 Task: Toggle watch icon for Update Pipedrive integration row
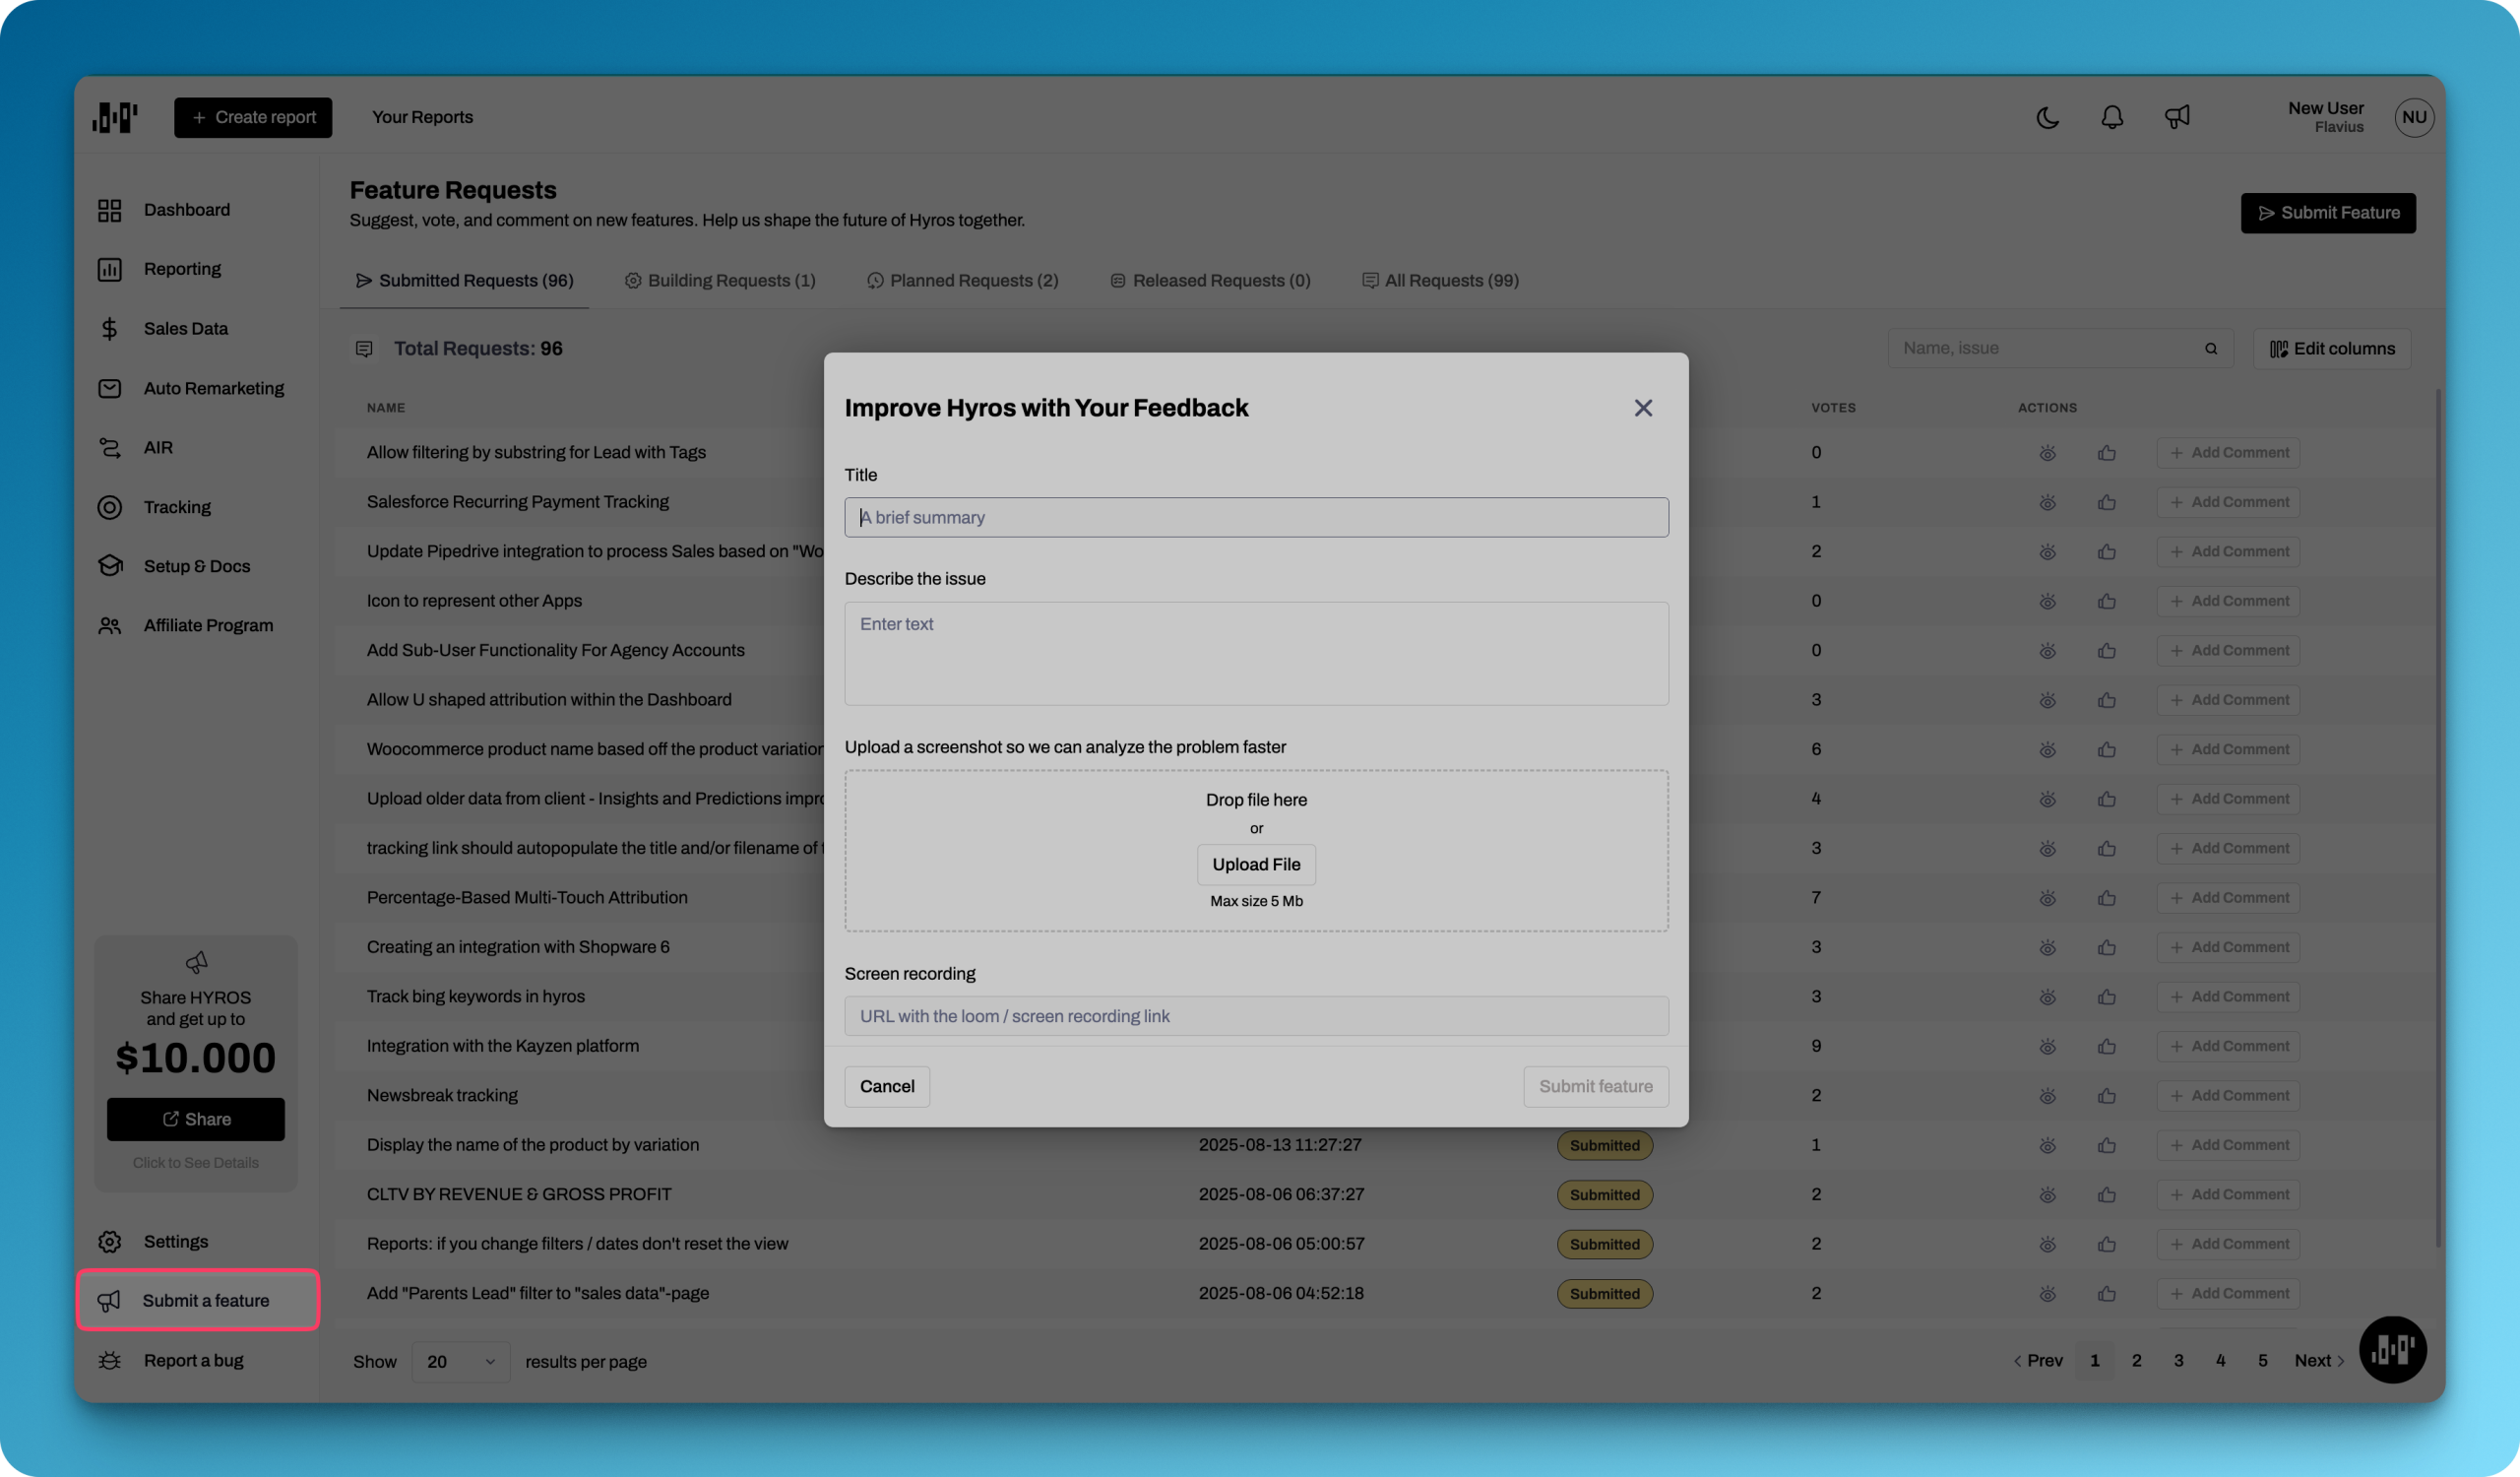click(x=2047, y=552)
